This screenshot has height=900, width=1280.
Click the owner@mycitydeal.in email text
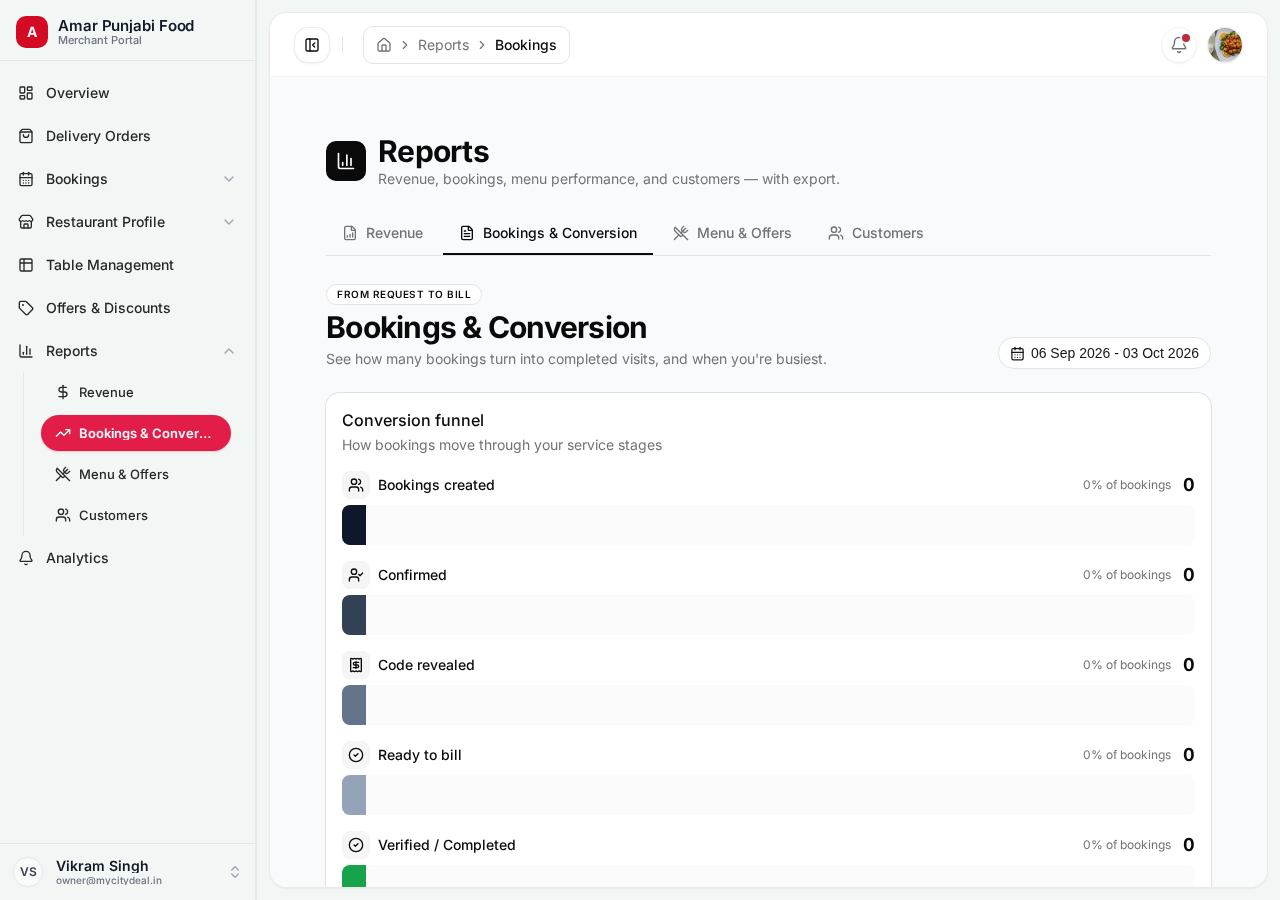pyautogui.click(x=109, y=881)
